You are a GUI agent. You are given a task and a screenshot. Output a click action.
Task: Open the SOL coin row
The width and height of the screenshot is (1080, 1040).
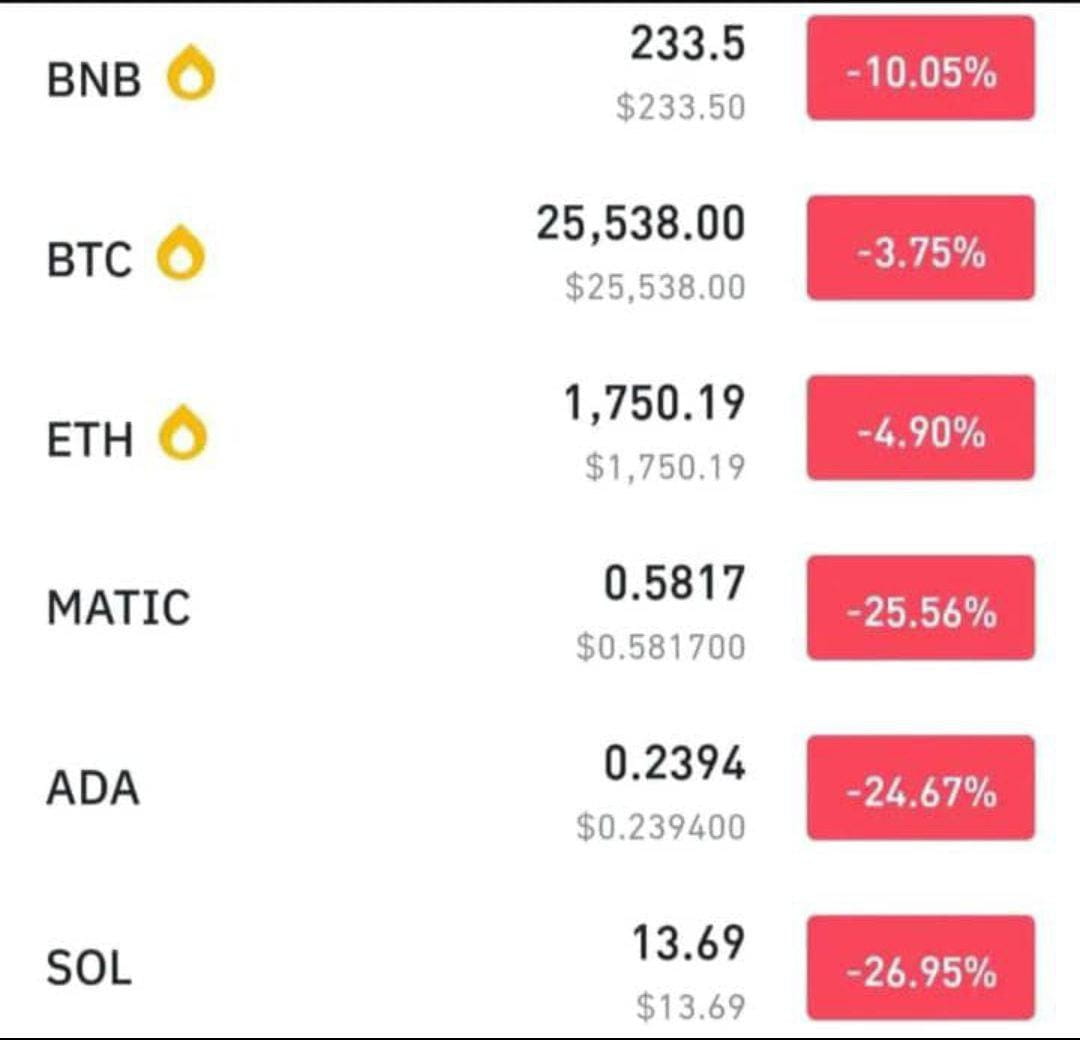[540, 968]
